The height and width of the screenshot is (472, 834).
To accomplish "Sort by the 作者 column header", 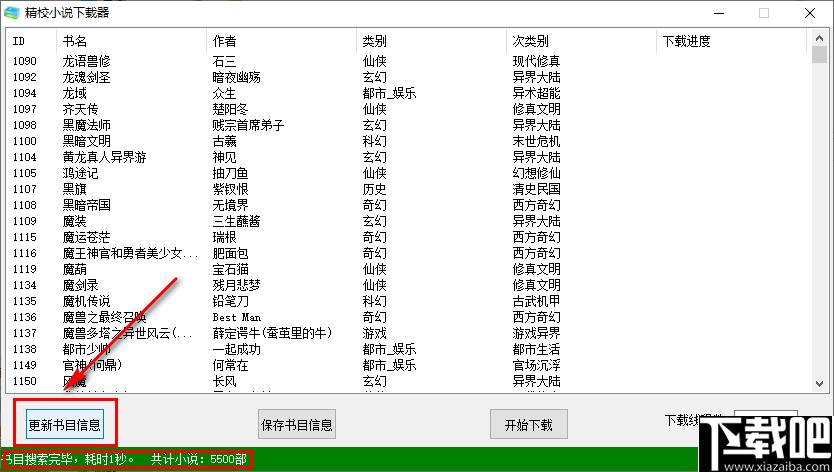I will click(x=281, y=41).
